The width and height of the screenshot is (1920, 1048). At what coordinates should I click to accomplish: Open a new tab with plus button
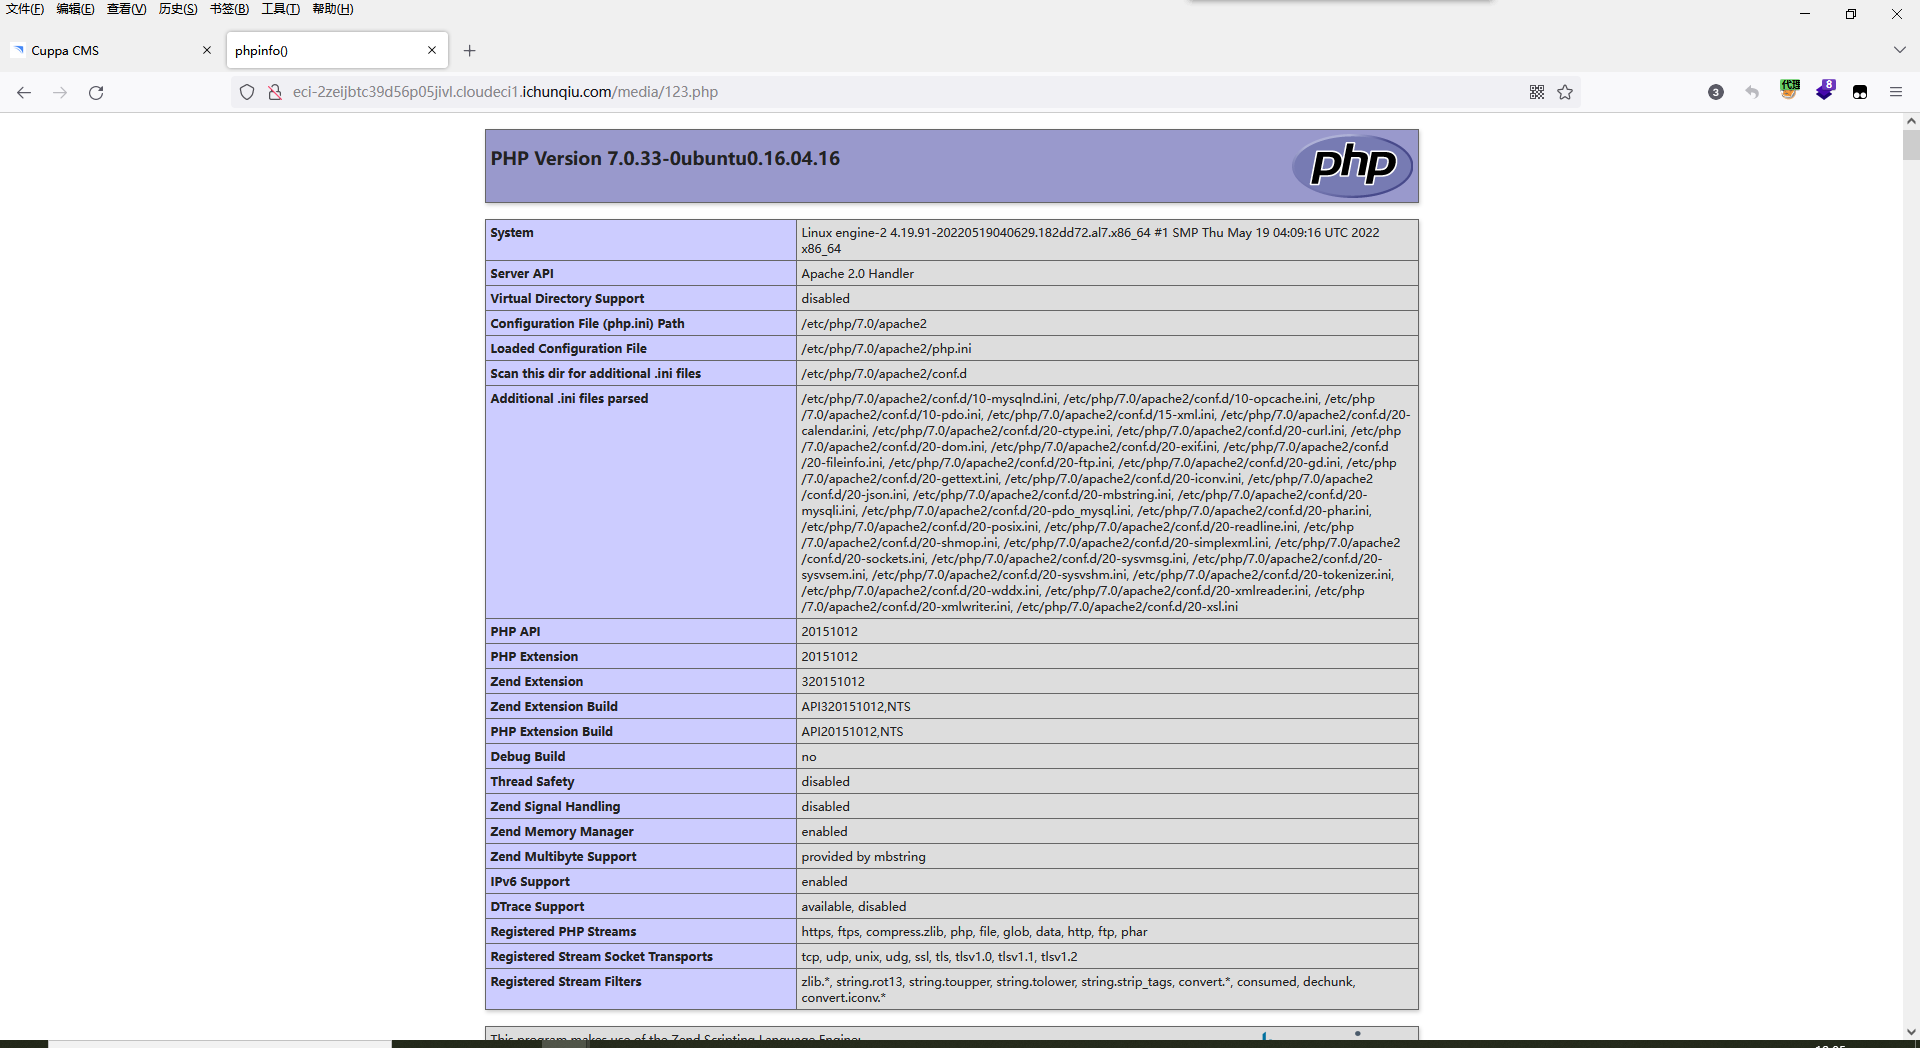[469, 51]
